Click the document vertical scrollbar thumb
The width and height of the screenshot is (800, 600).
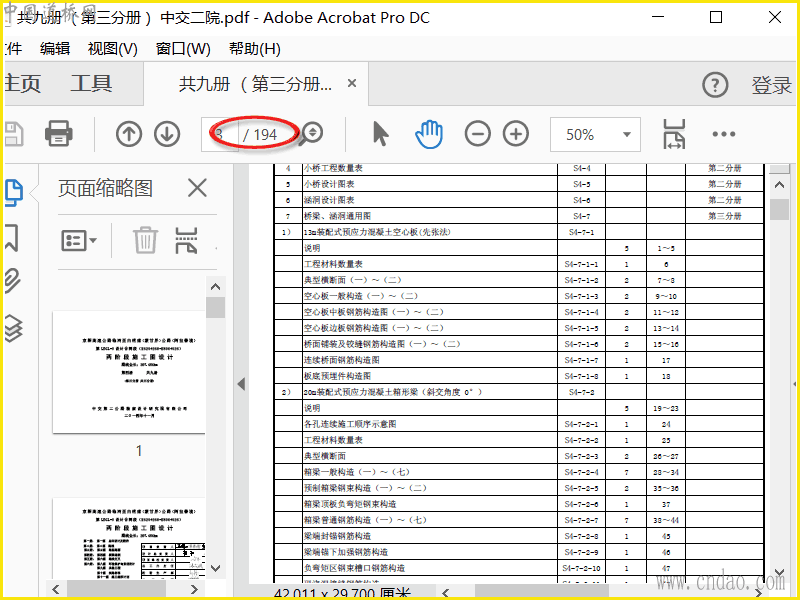click(x=779, y=209)
